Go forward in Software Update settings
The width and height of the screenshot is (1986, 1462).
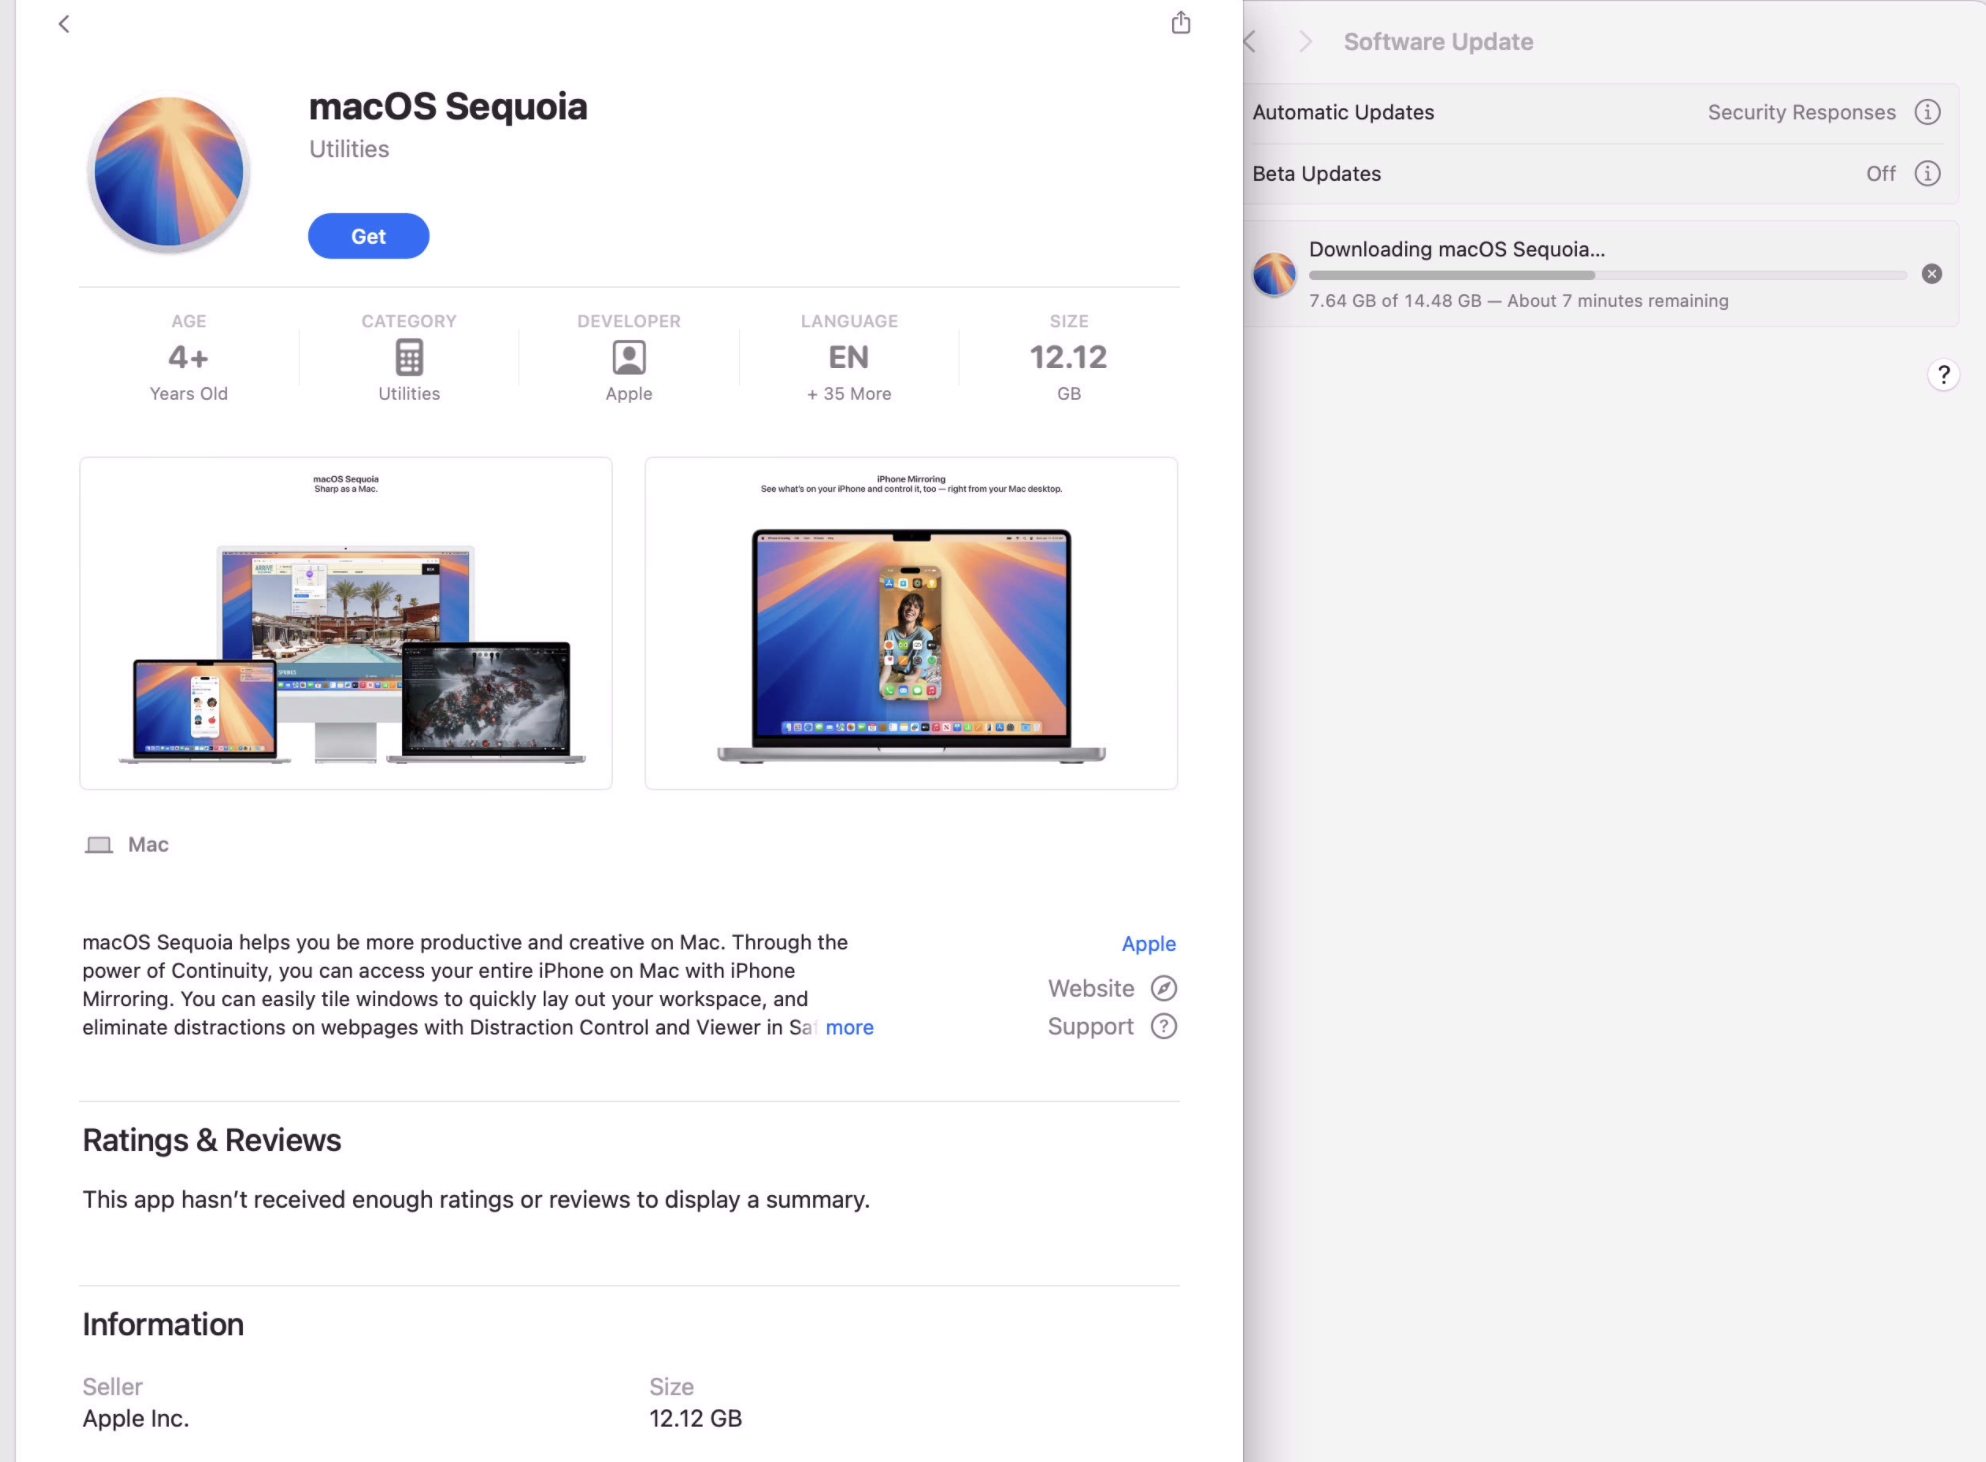[x=1305, y=42]
